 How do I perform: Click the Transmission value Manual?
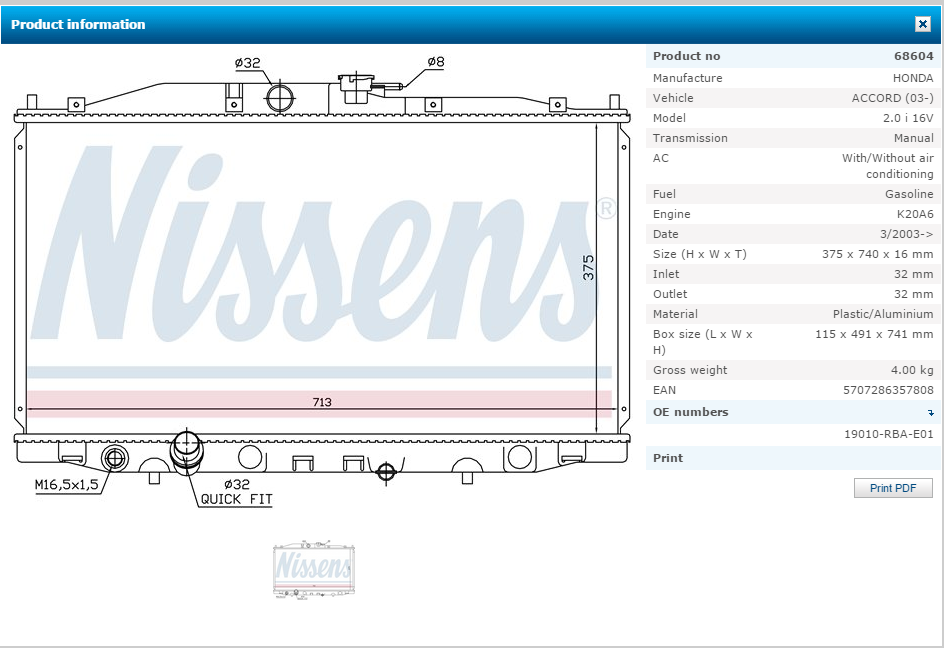point(914,138)
